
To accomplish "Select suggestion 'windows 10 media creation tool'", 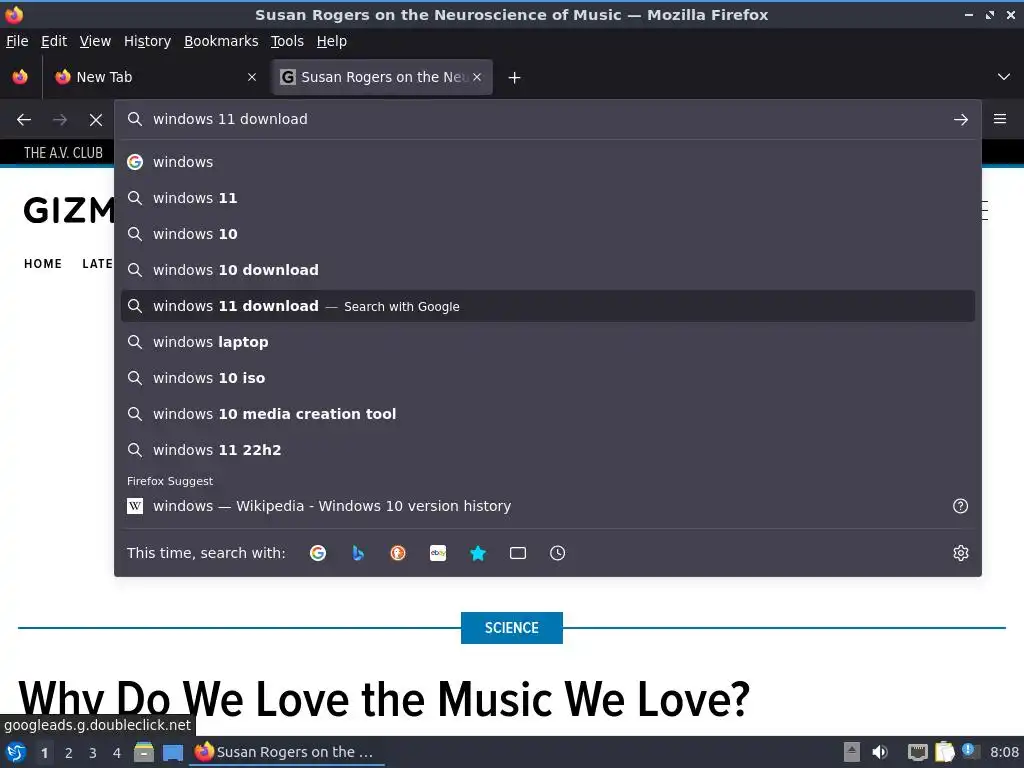I will click(x=548, y=414).
